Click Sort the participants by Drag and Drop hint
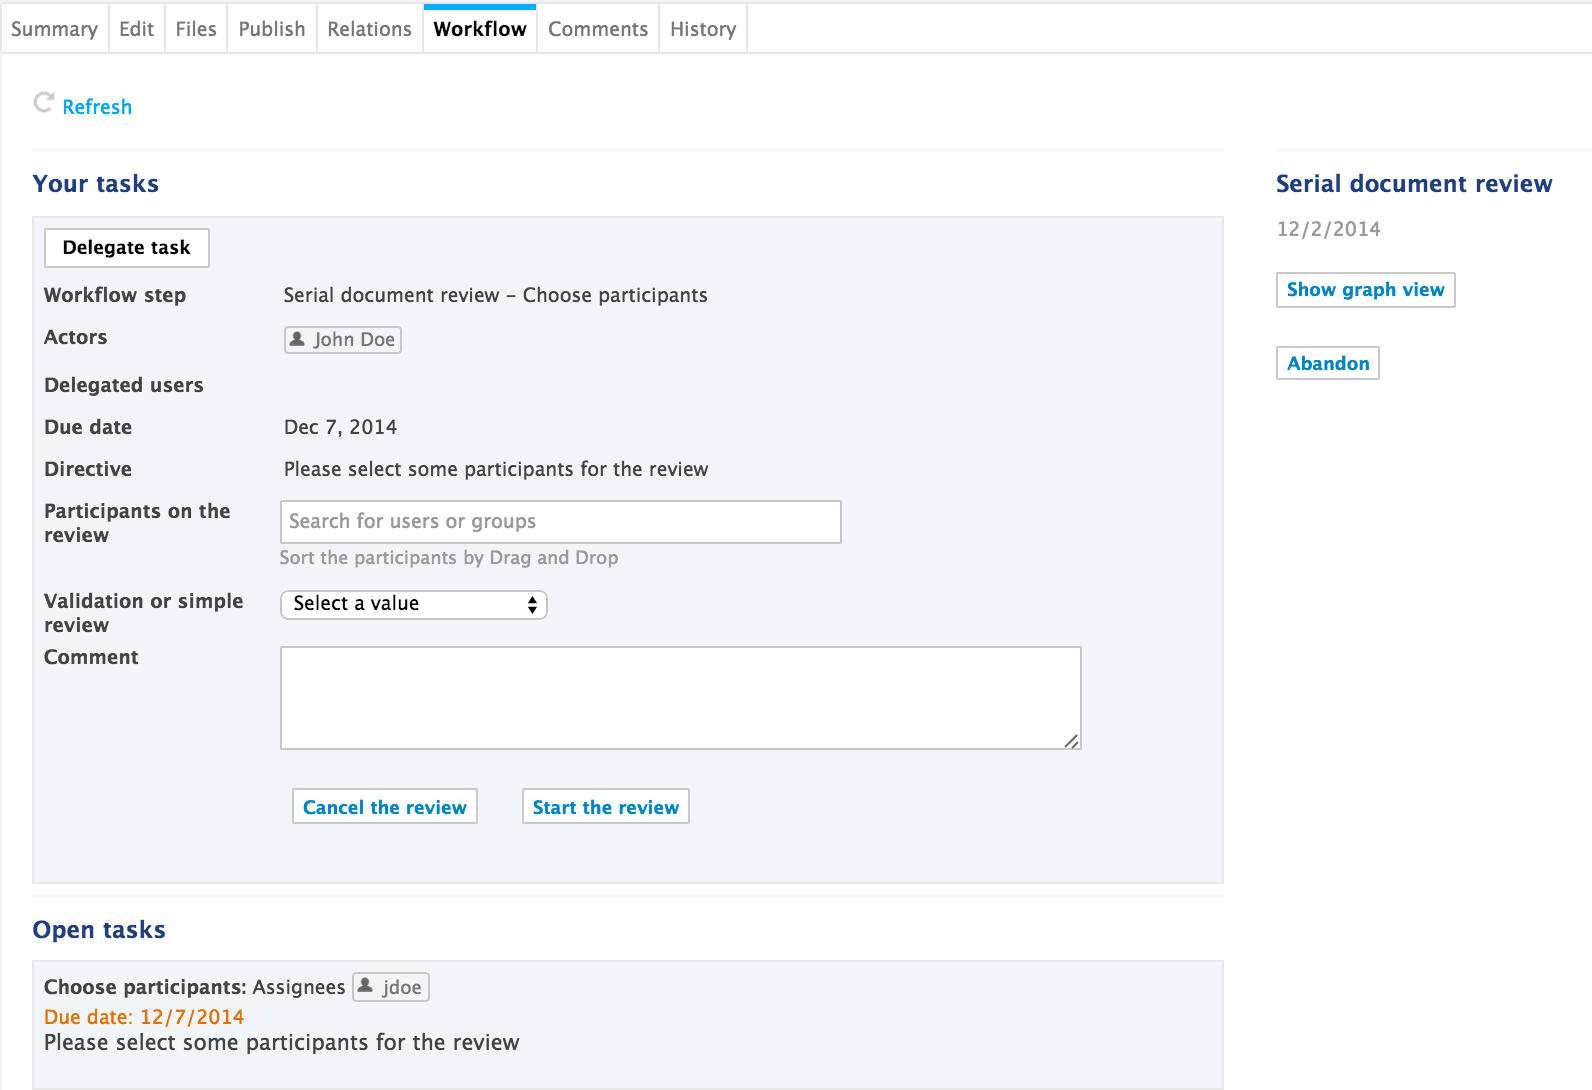 click(x=449, y=558)
